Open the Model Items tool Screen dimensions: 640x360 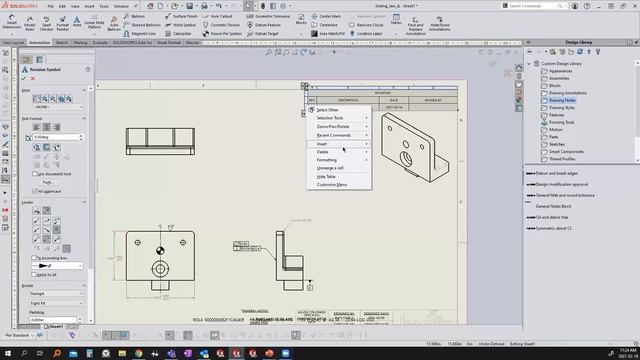29,24
